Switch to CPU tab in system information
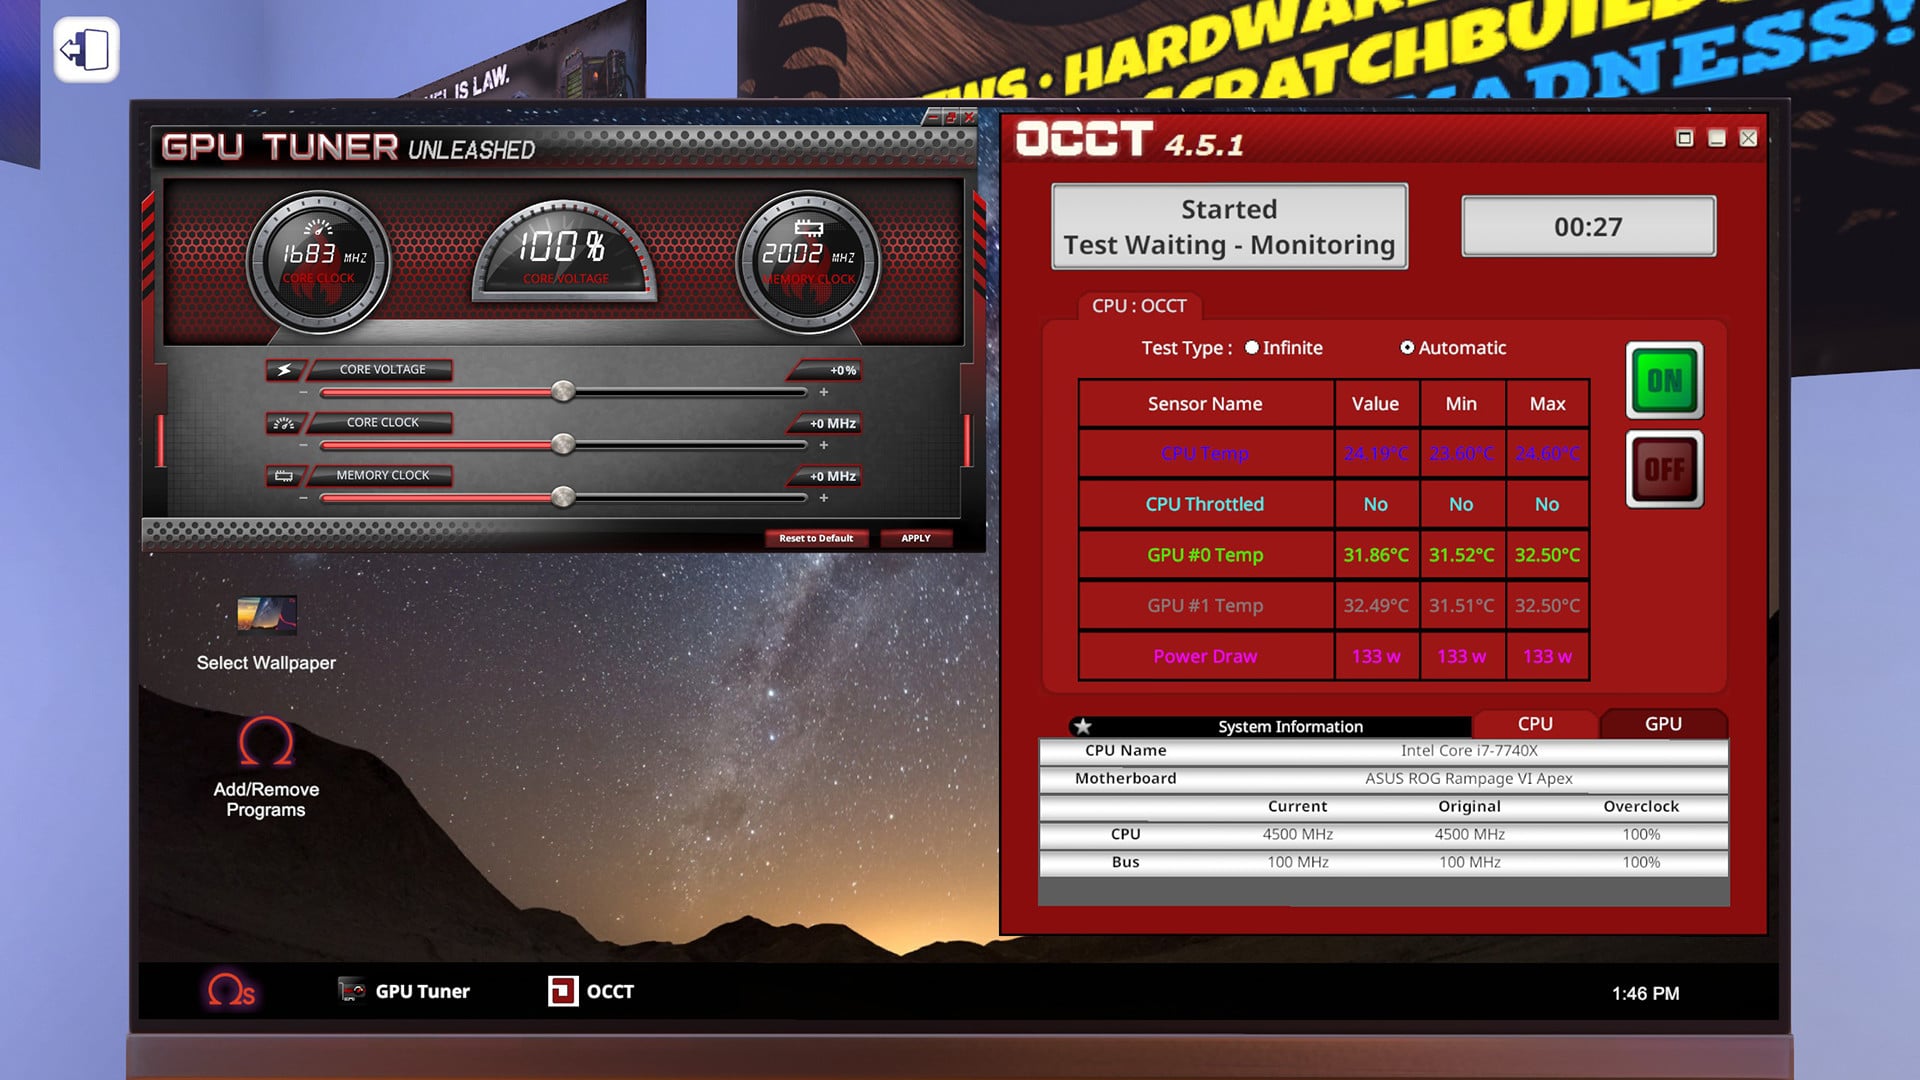The image size is (1920, 1080). [1535, 723]
